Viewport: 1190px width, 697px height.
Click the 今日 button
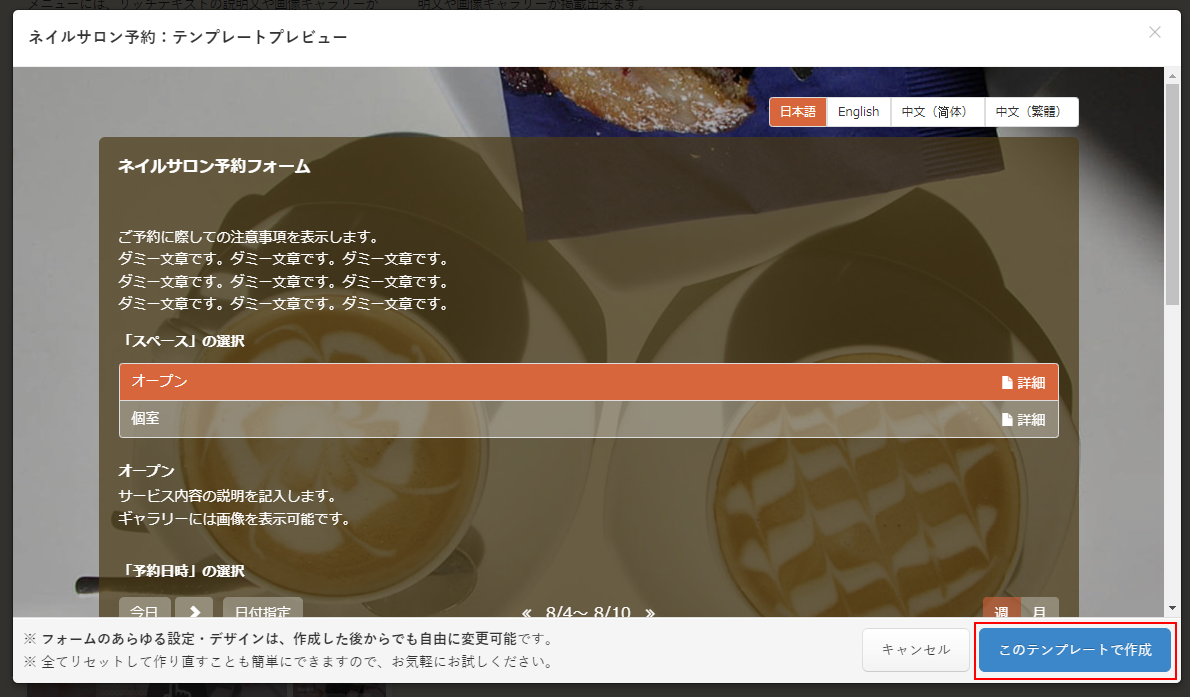145,610
